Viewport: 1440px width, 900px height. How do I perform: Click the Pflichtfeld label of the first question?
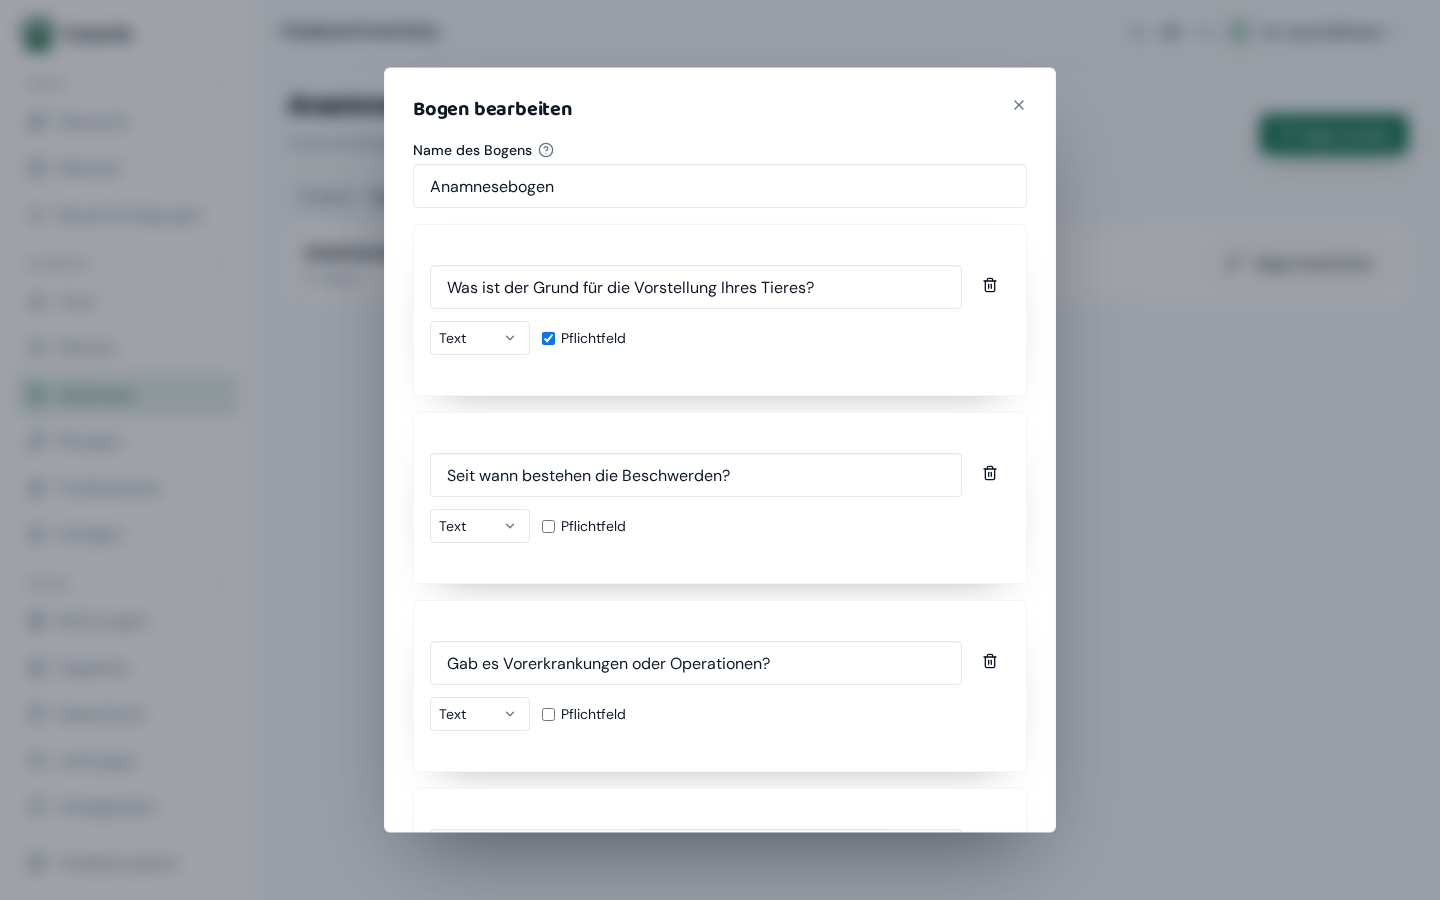coord(593,338)
